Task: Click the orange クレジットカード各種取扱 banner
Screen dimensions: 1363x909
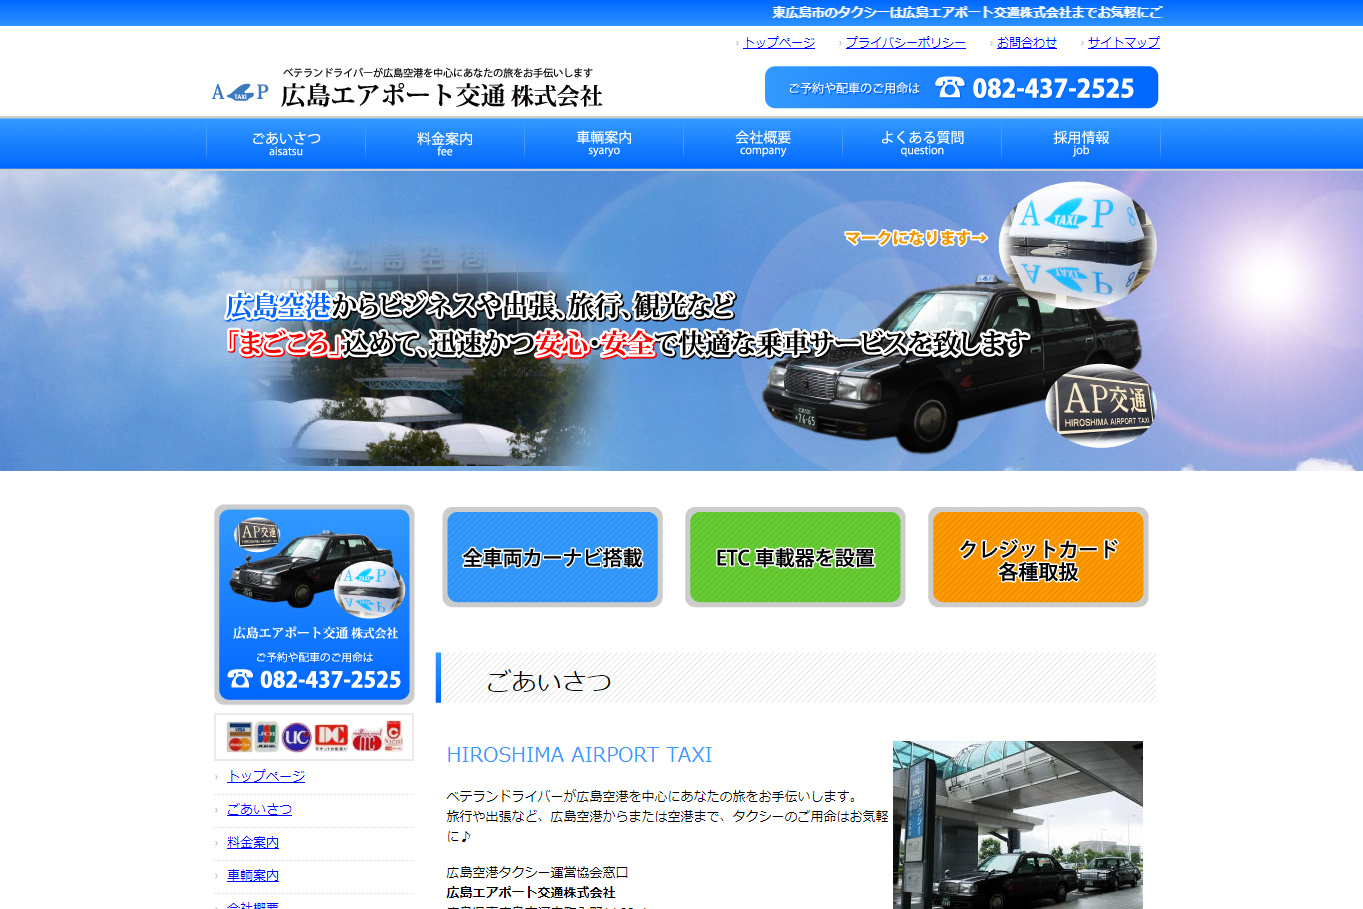Action: tap(1038, 557)
